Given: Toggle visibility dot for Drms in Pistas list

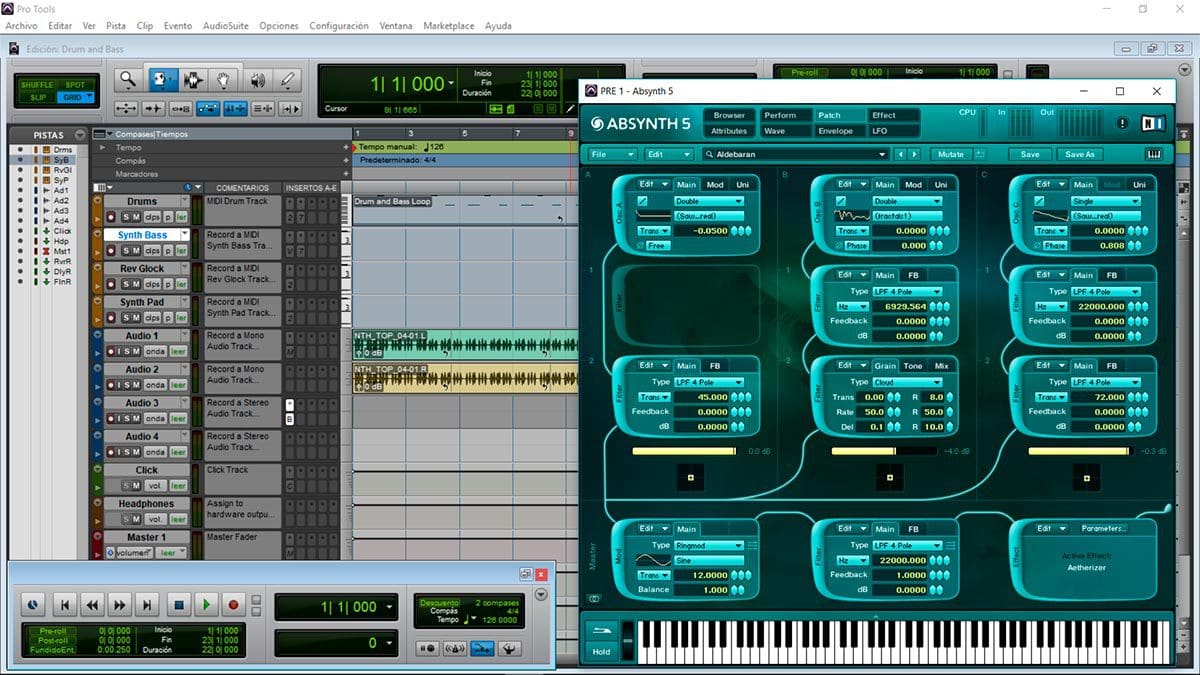Looking at the screenshot, I should [x=19, y=149].
